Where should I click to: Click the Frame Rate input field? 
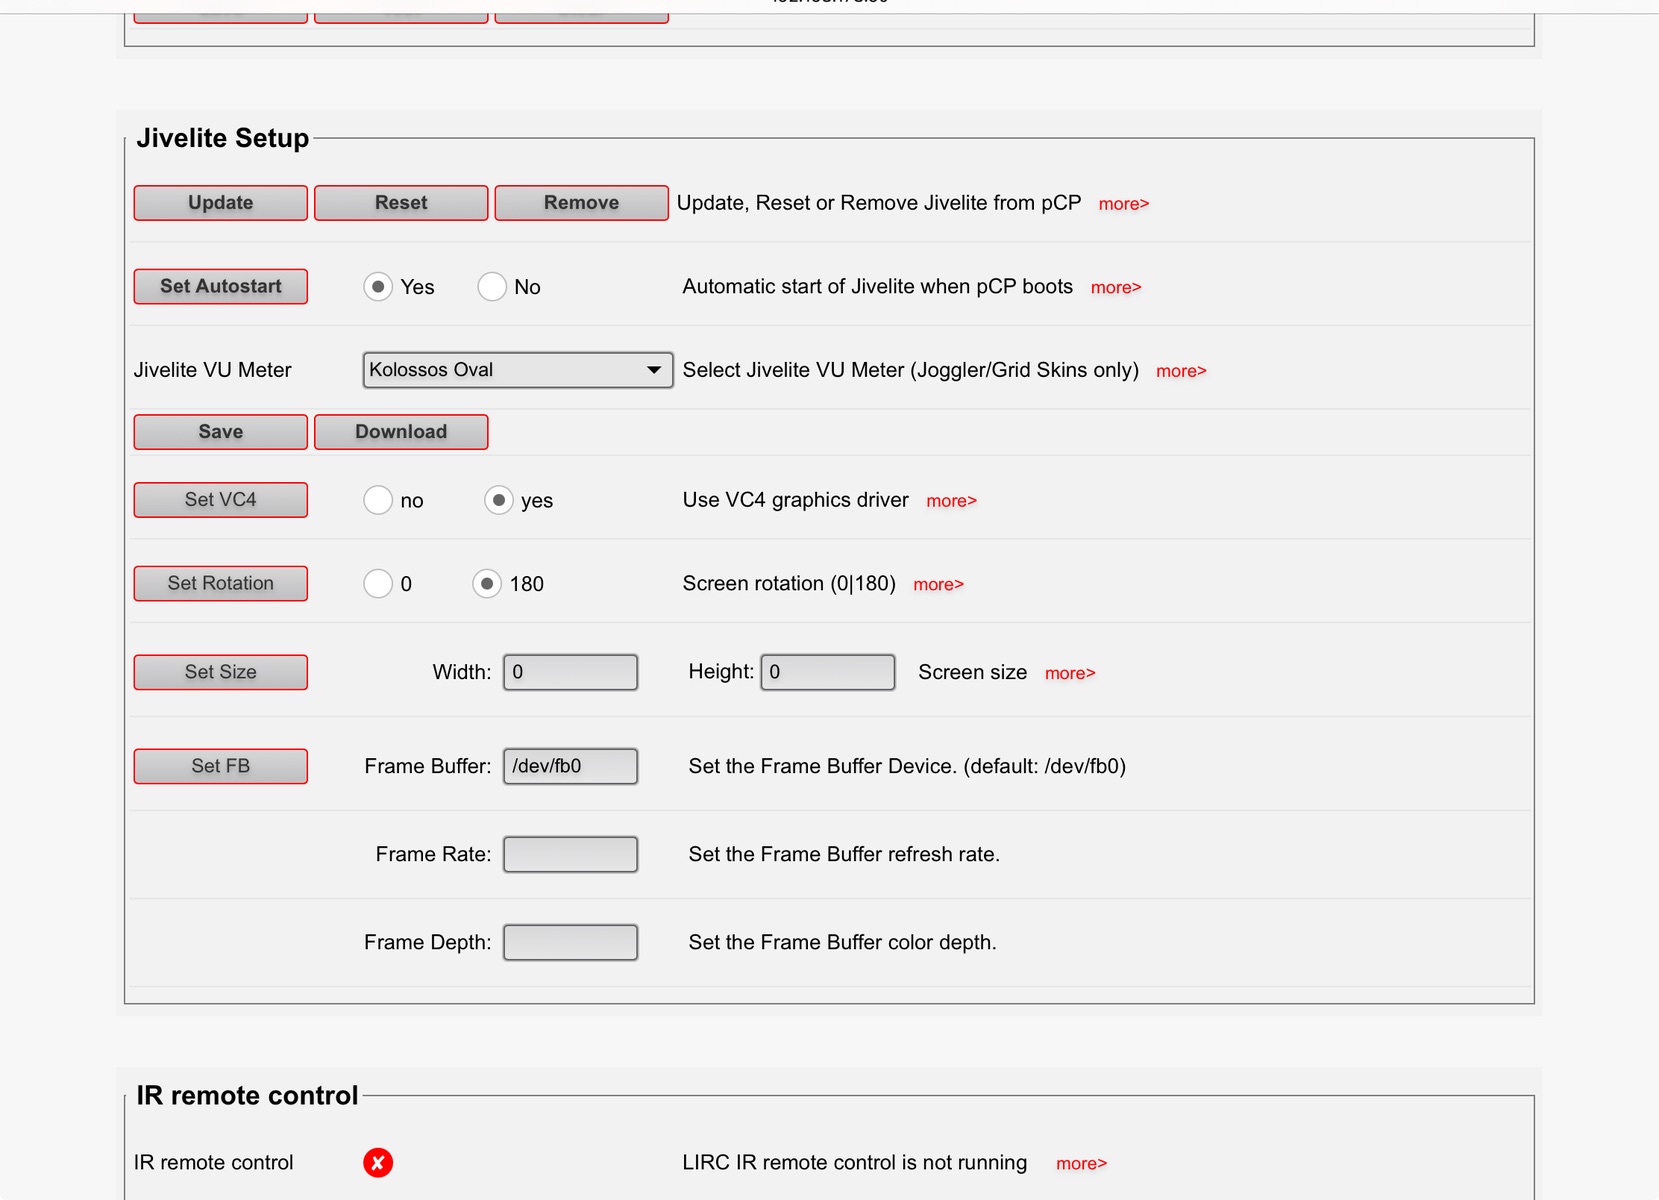coord(570,854)
